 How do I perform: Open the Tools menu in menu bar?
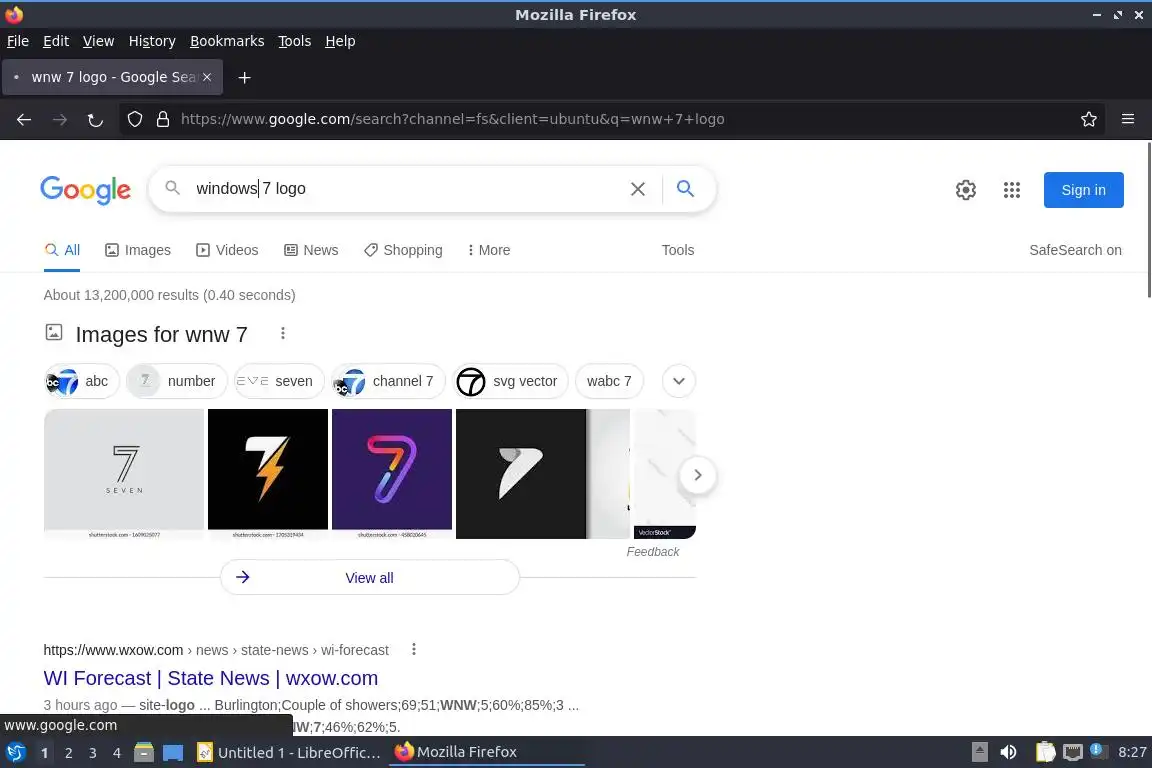click(x=295, y=41)
